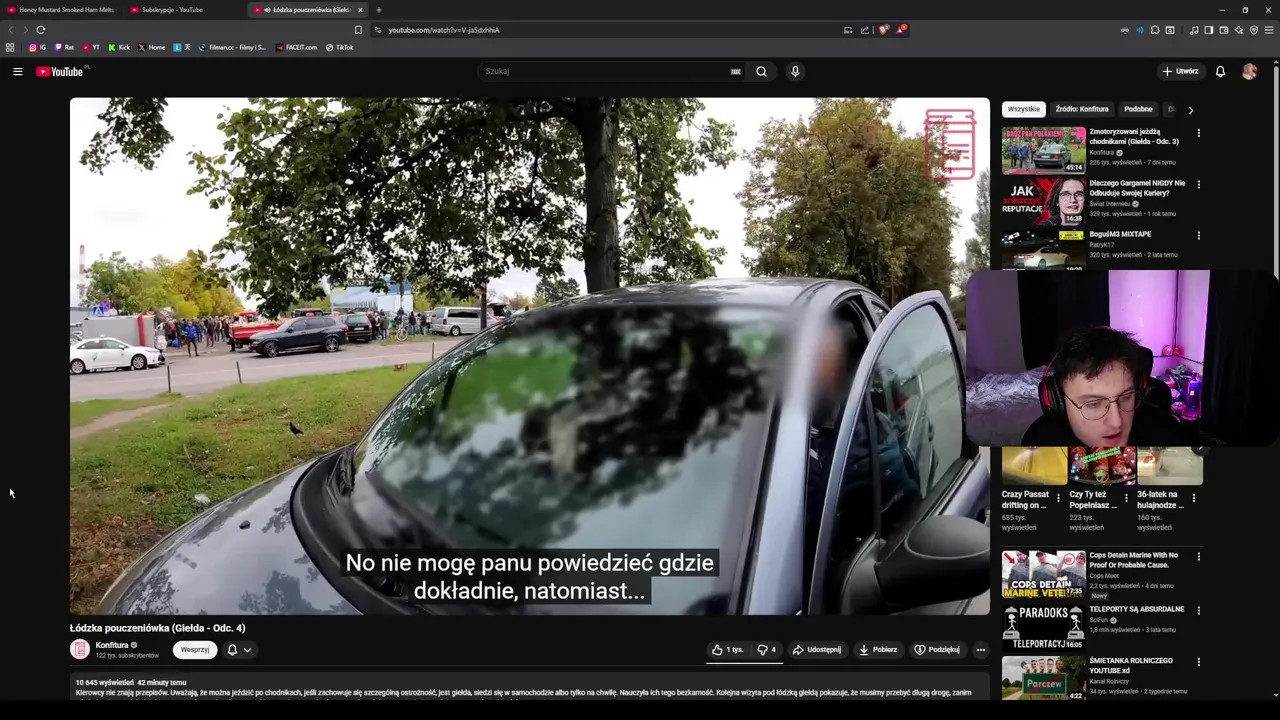The image size is (1280, 720).
Task: Like the video with thumbs up
Action: point(727,650)
